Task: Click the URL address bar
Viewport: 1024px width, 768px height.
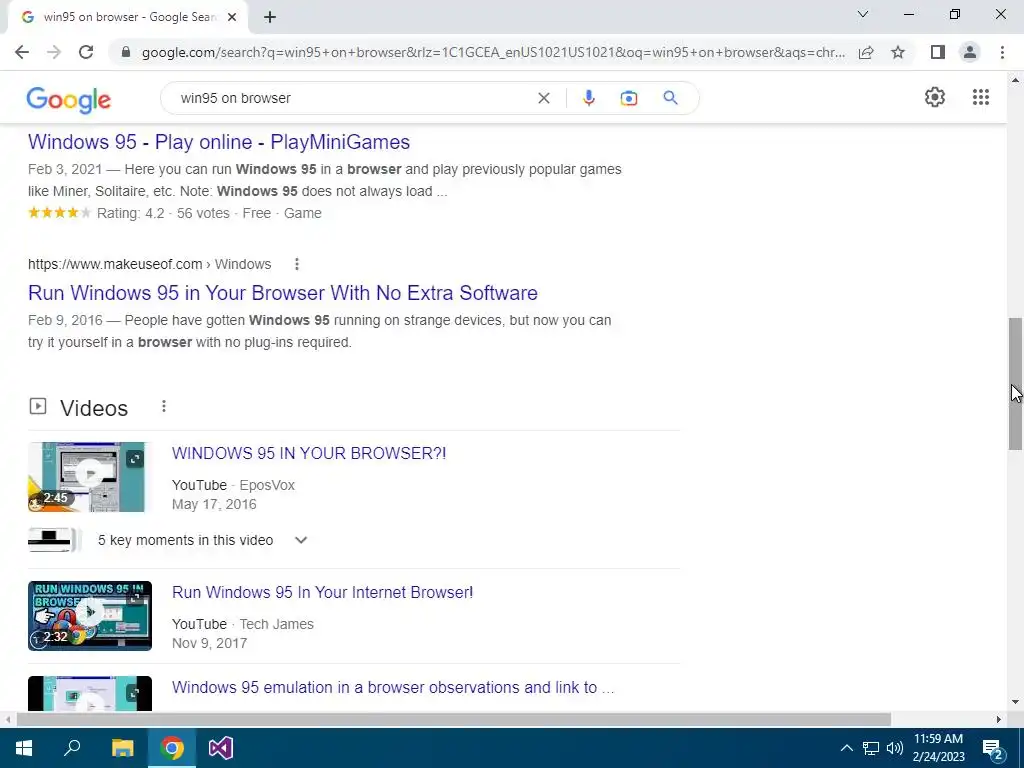Action: point(493,52)
